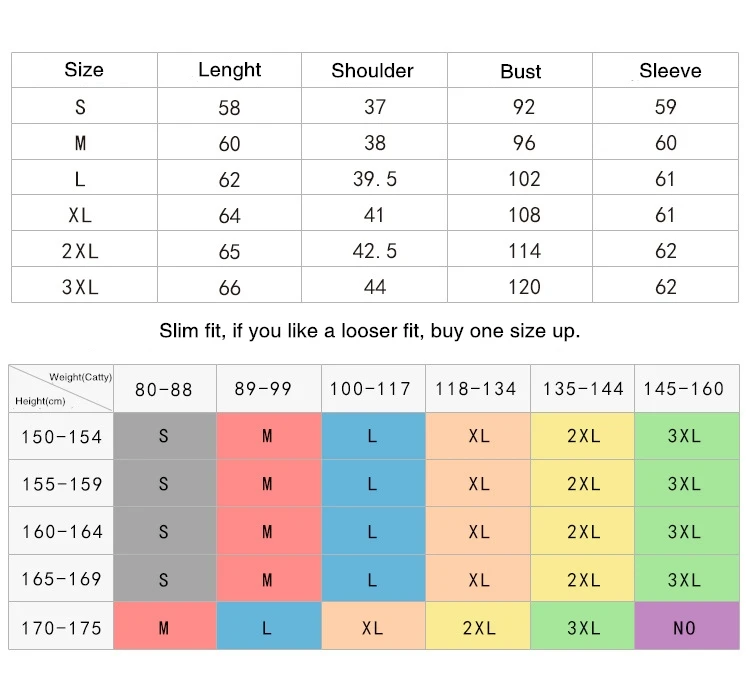This screenshot has height=680, width=749.
Task: Select the 3XL size row label
Action: (80, 287)
